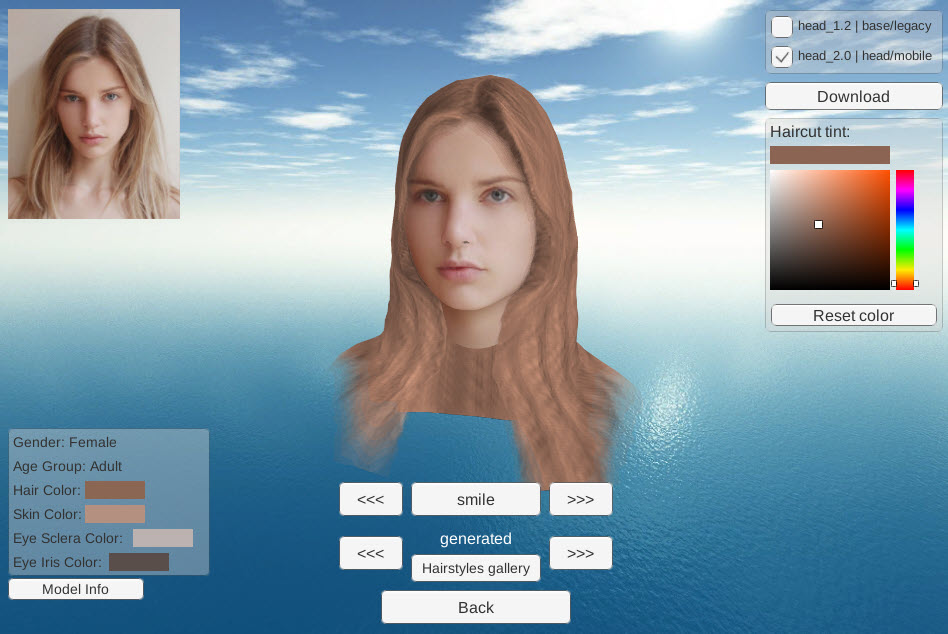Switch to next haircut using right arrows

pos(580,553)
